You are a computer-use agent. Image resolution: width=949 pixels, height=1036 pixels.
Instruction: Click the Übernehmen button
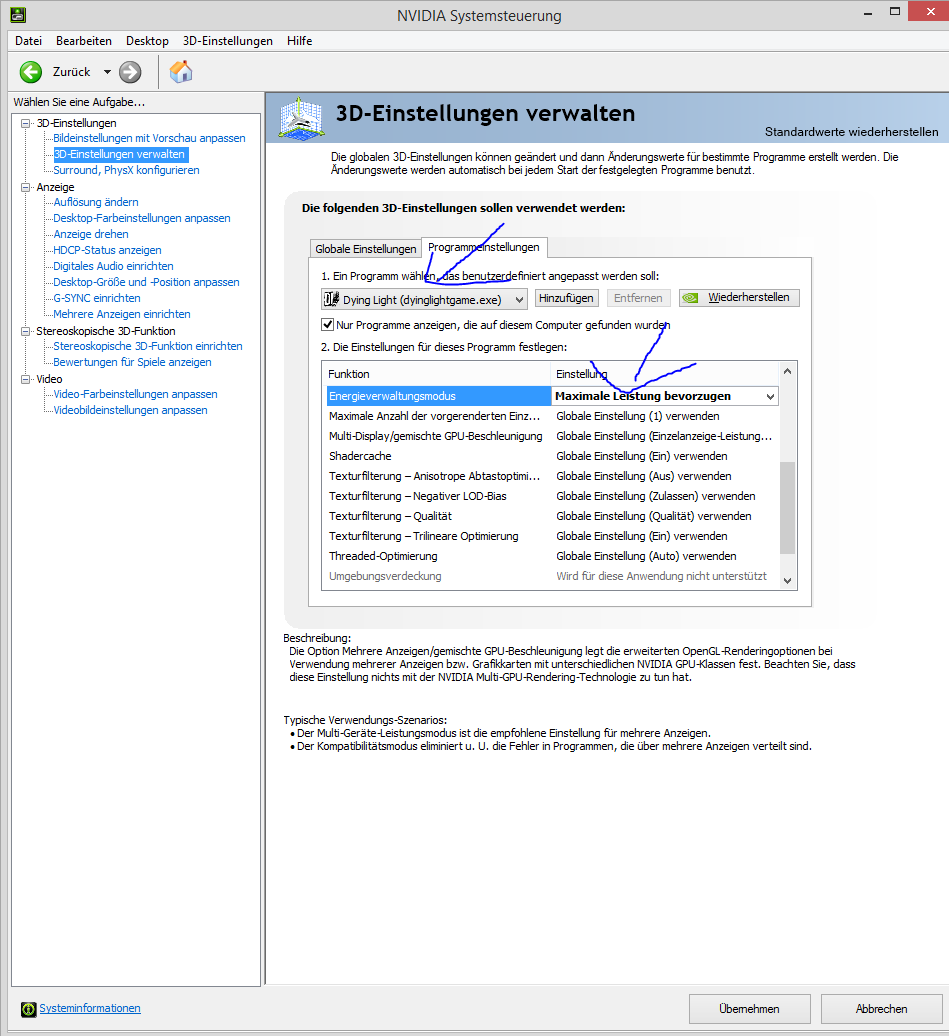point(749,1009)
